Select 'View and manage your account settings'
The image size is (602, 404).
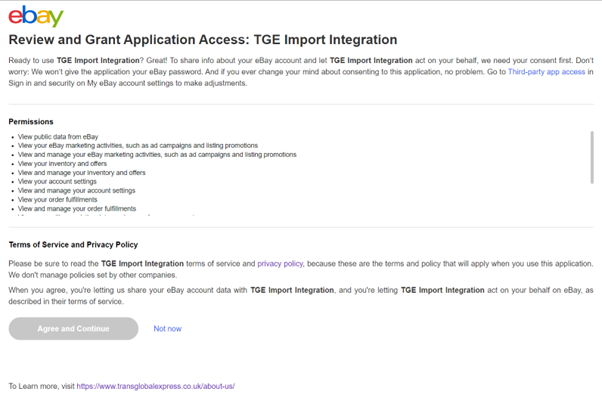pos(76,191)
